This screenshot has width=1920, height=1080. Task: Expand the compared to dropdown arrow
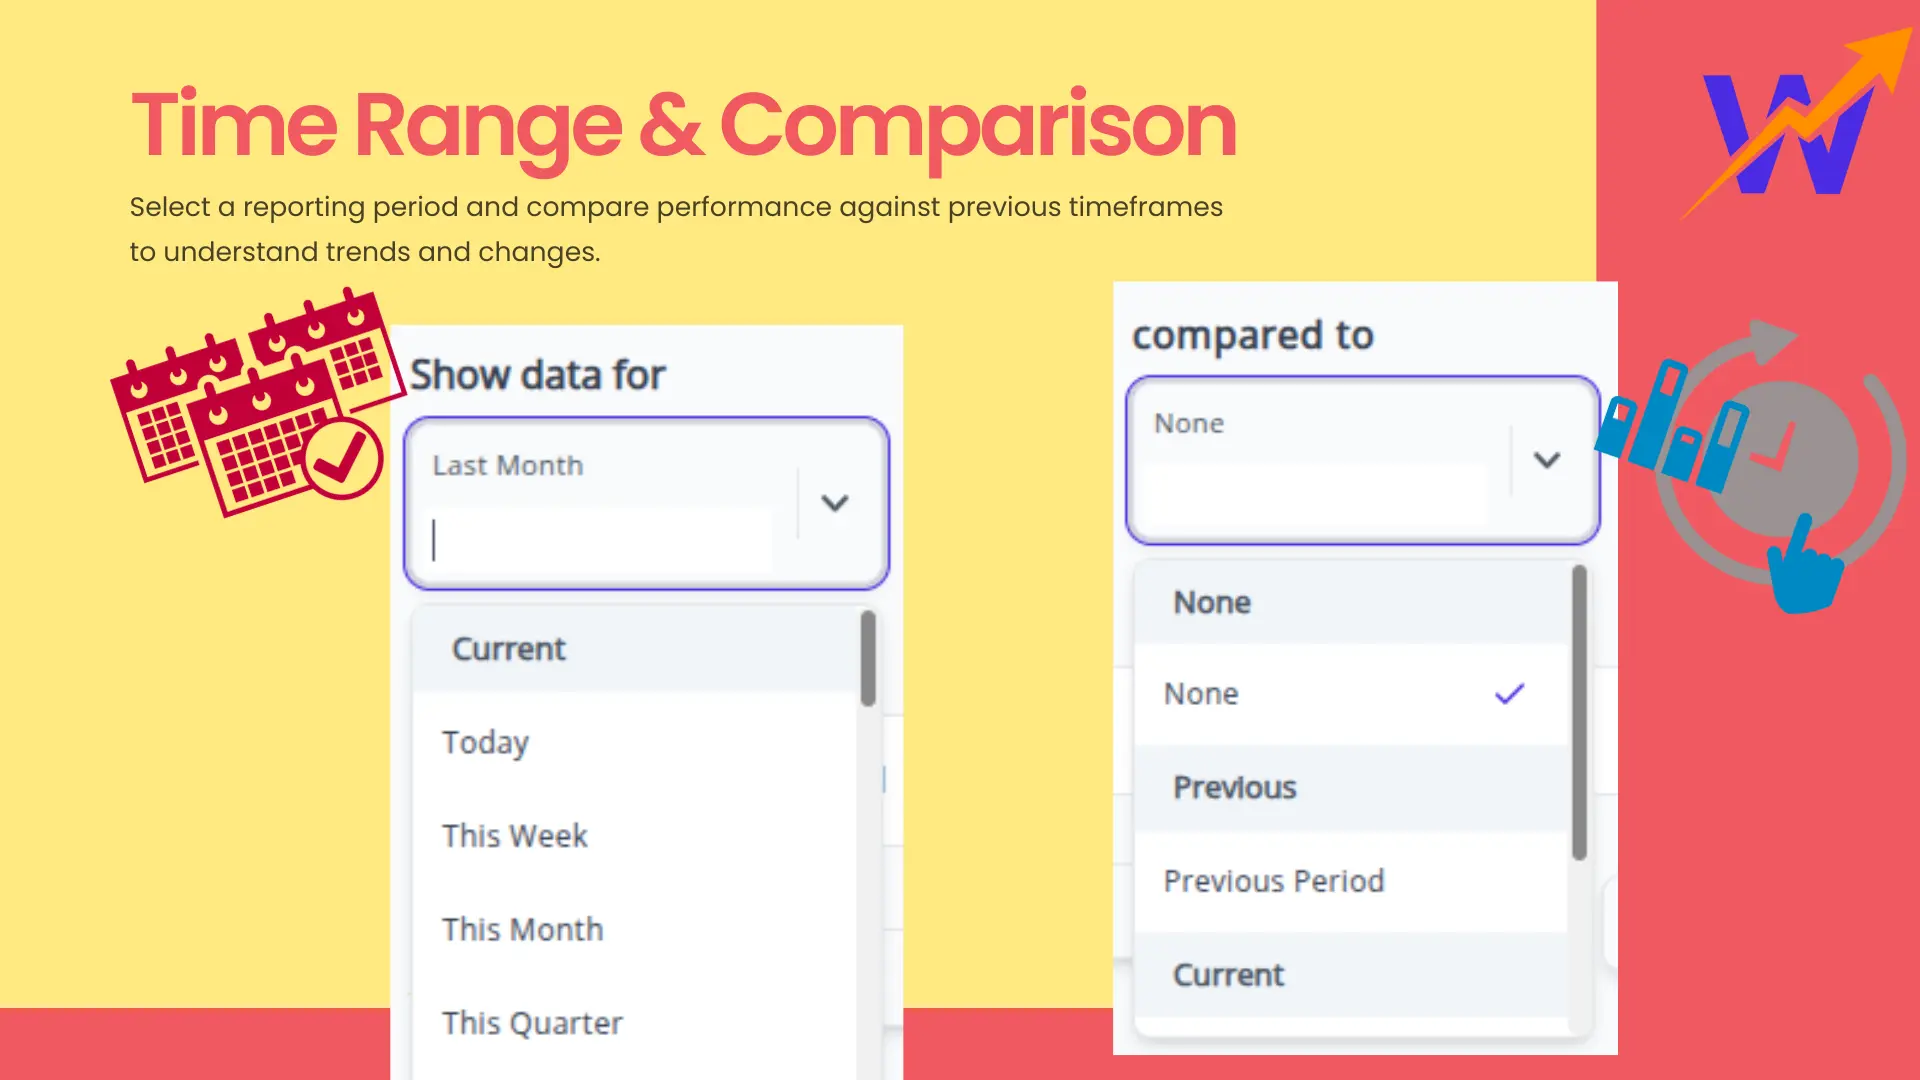(x=1547, y=460)
